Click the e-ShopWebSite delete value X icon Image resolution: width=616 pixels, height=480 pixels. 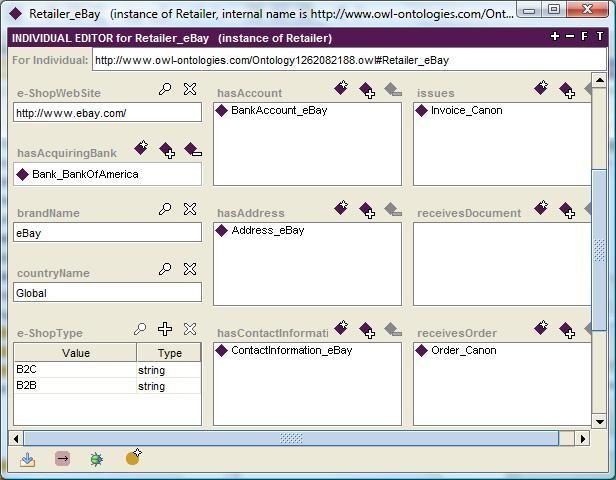coord(190,89)
